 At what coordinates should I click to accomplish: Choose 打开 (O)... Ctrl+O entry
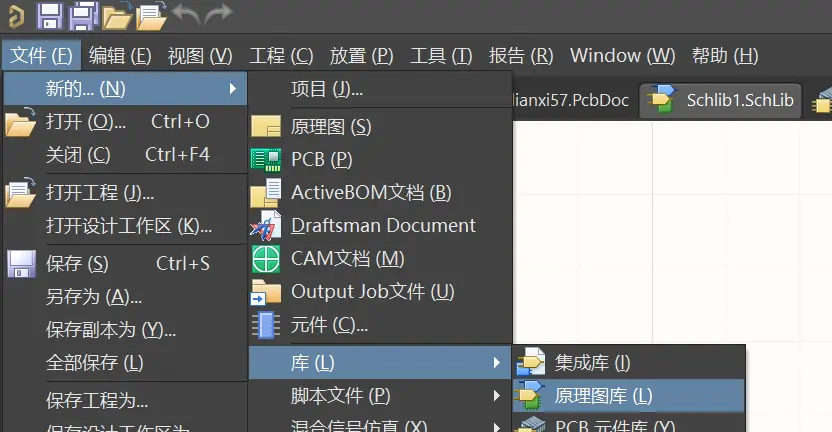pyautogui.click(x=125, y=122)
